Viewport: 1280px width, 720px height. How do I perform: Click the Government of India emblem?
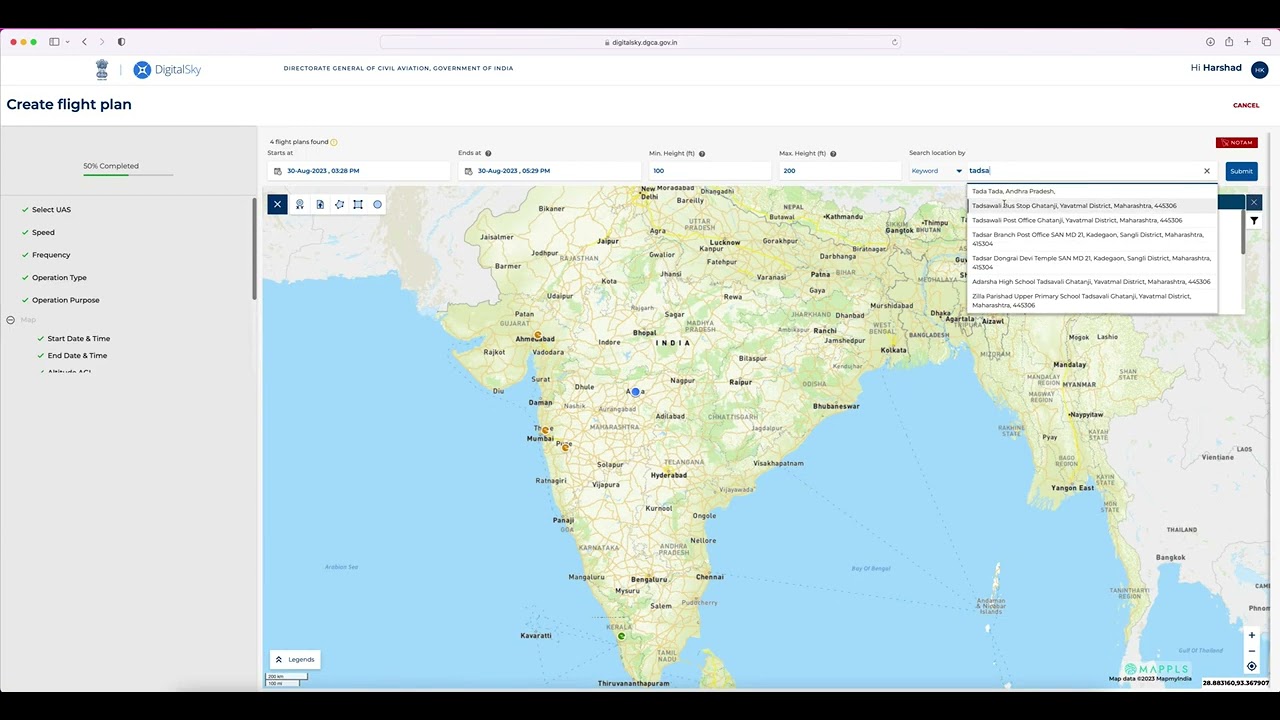(102, 69)
